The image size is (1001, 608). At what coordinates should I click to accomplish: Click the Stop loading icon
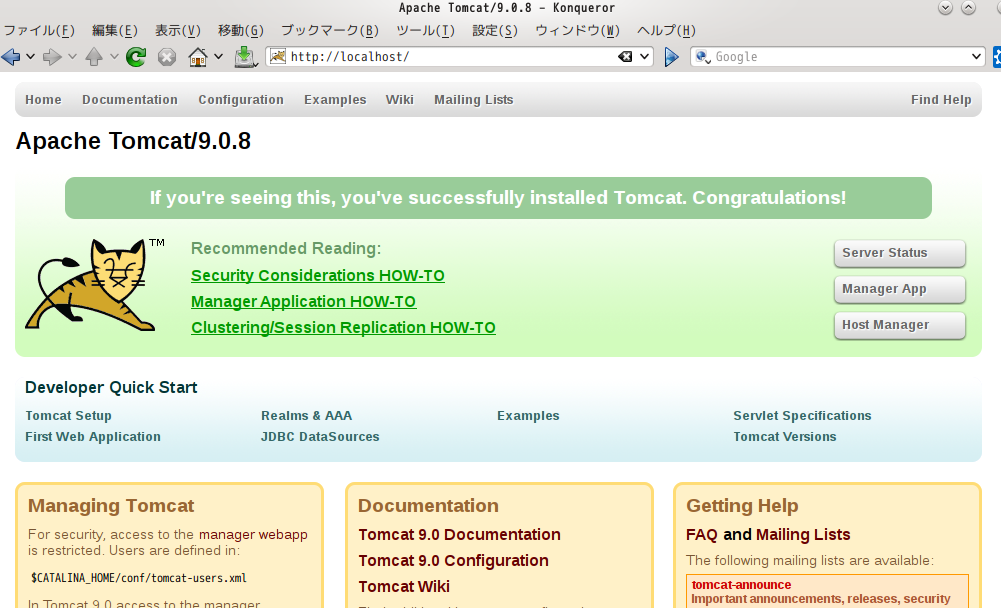point(167,57)
